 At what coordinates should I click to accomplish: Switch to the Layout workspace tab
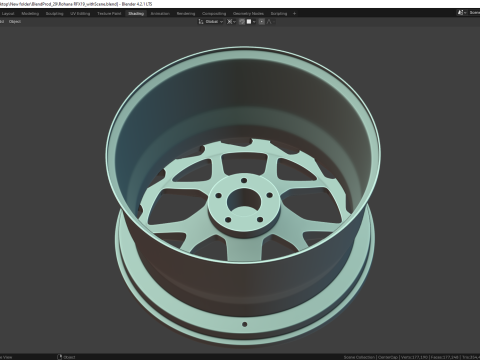click(8, 14)
